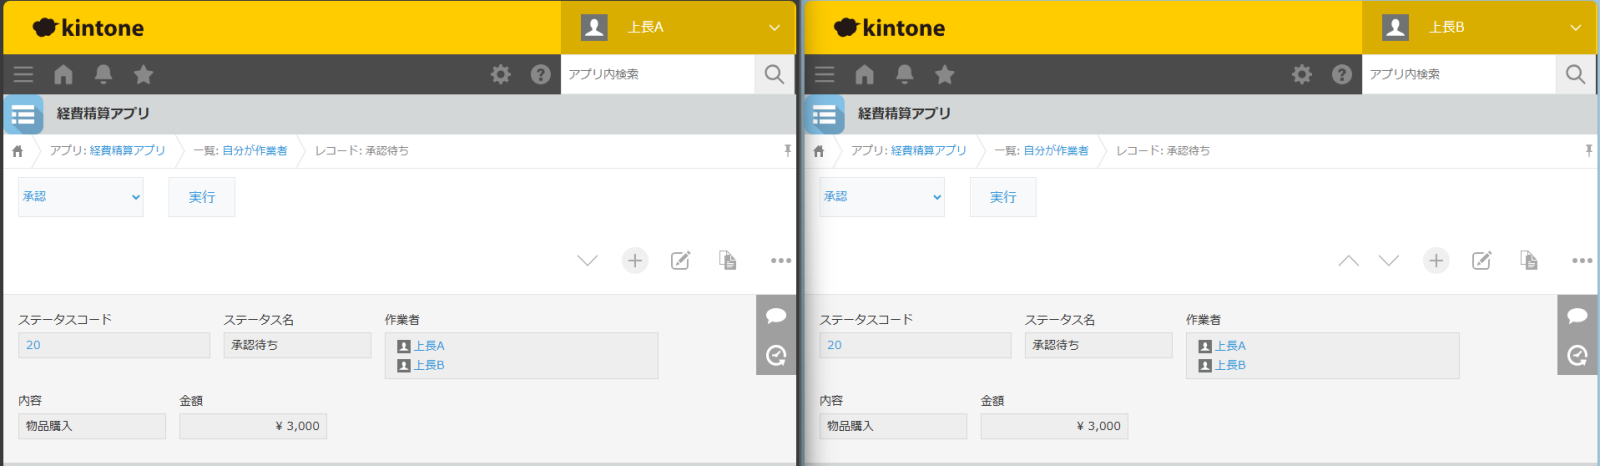This screenshot has width=1600, height=466.
Task: Show the change history icon in 上長A's side panel
Action: [776, 355]
